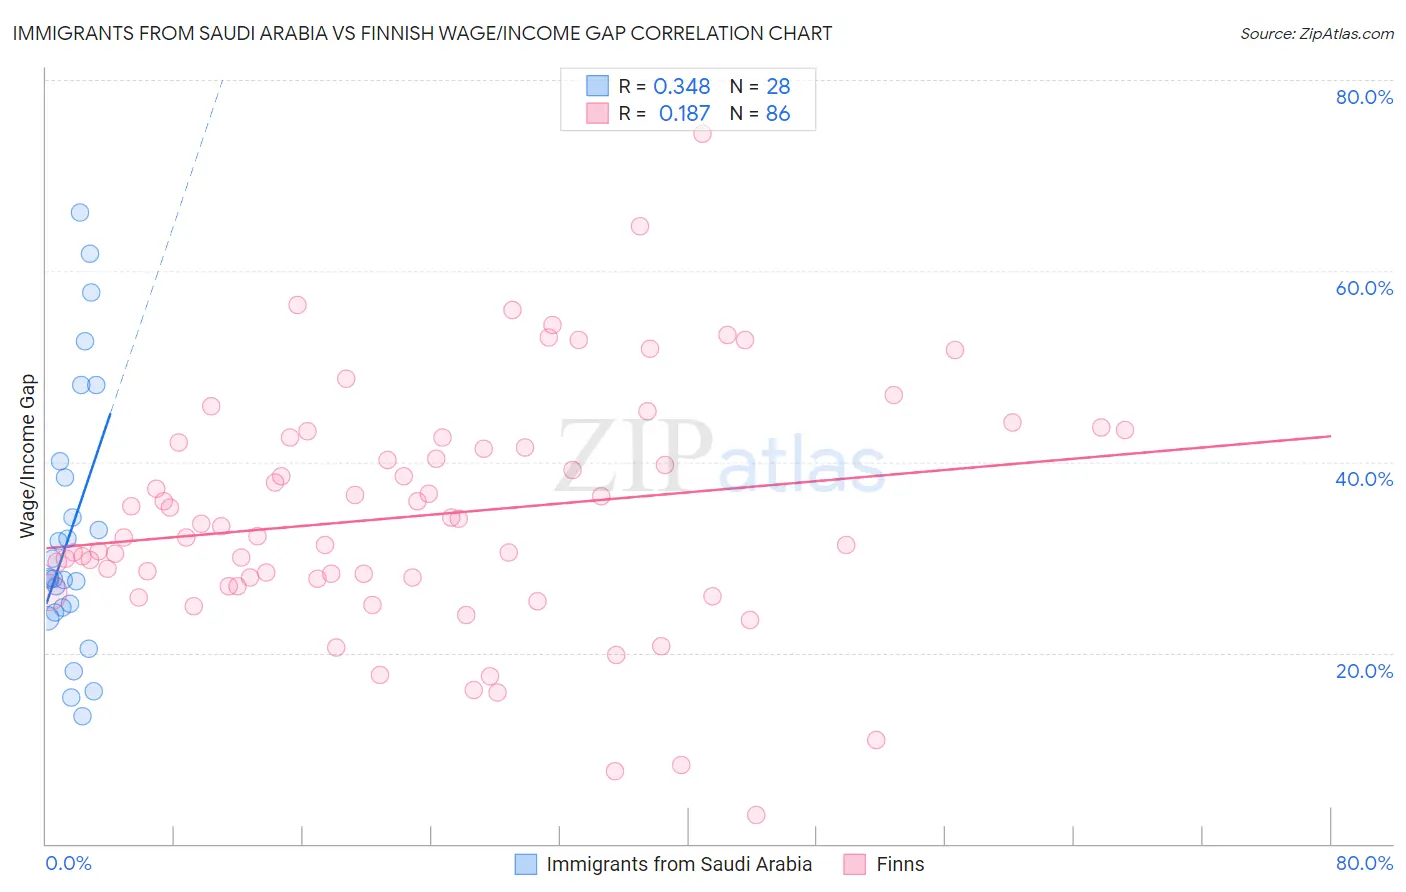This screenshot has height=892, width=1406.
Task: Click the 0.0% x-axis label
Action: click(68, 863)
